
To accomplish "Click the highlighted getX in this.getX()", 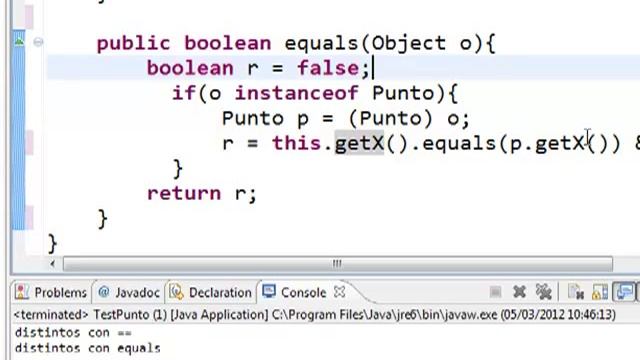I will click(359, 143).
